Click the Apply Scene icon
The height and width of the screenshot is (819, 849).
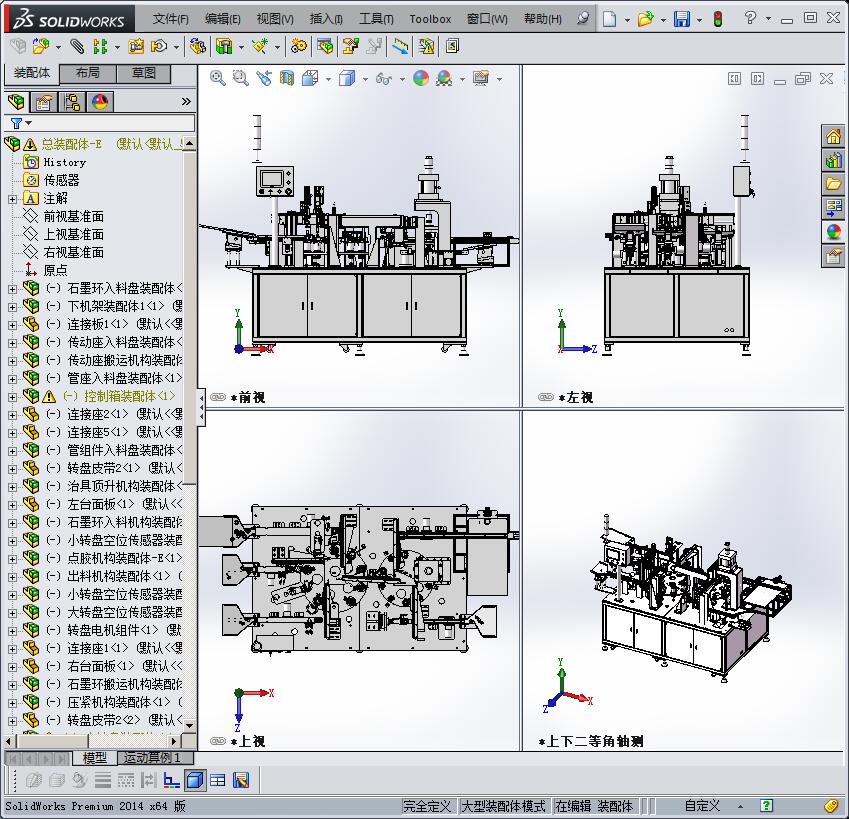(x=444, y=78)
